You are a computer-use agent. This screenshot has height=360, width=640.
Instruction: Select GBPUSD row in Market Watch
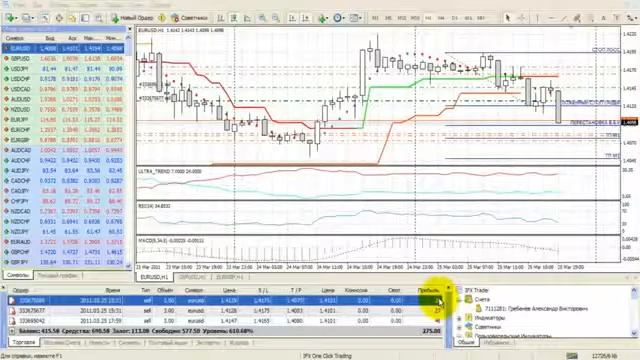(63, 58)
